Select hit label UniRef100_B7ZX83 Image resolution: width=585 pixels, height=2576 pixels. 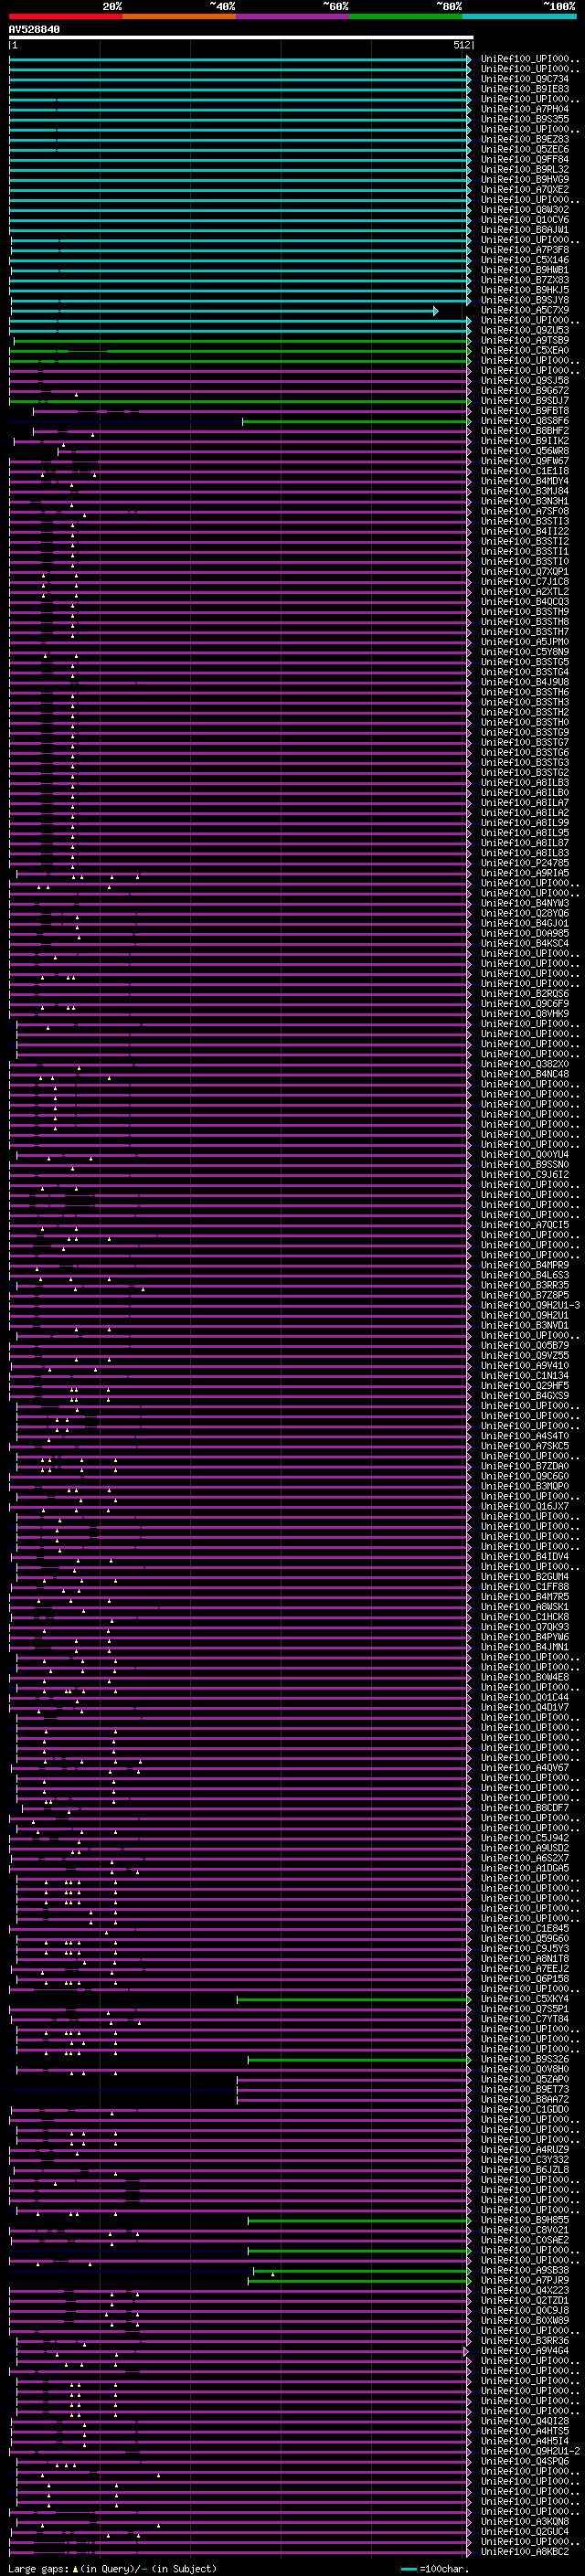click(524, 280)
